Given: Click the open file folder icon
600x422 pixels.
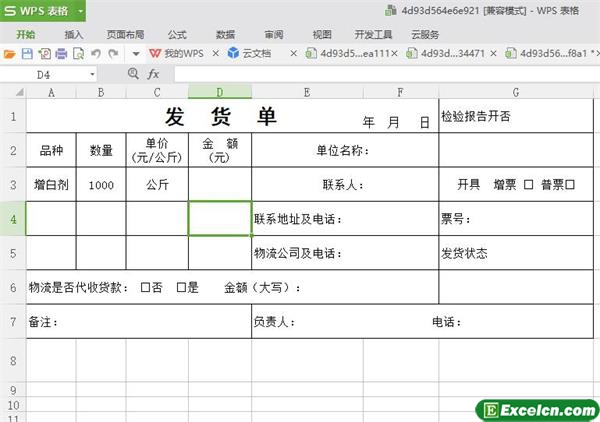Looking at the screenshot, I should 9,54.
